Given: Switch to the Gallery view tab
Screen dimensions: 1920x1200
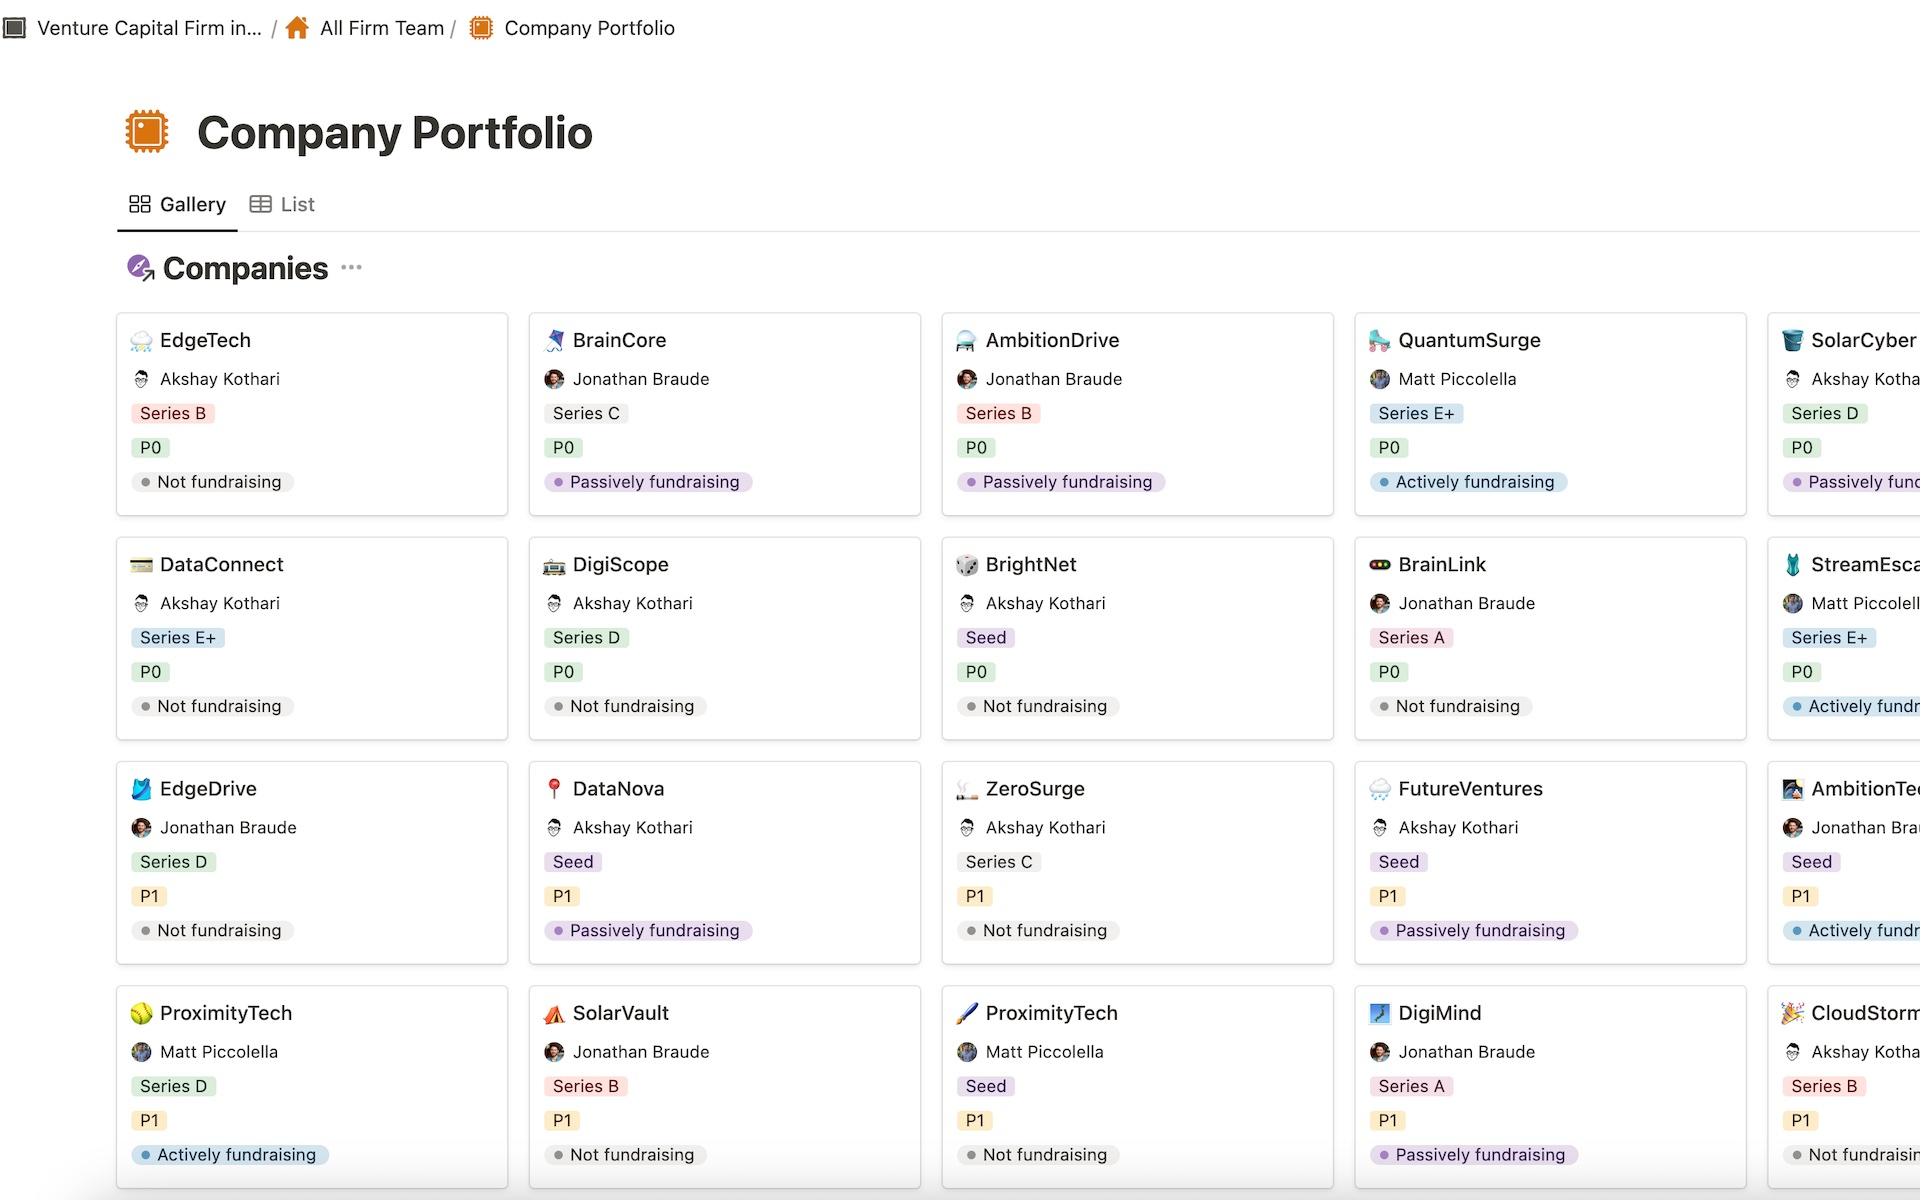Looking at the screenshot, I should (178, 204).
